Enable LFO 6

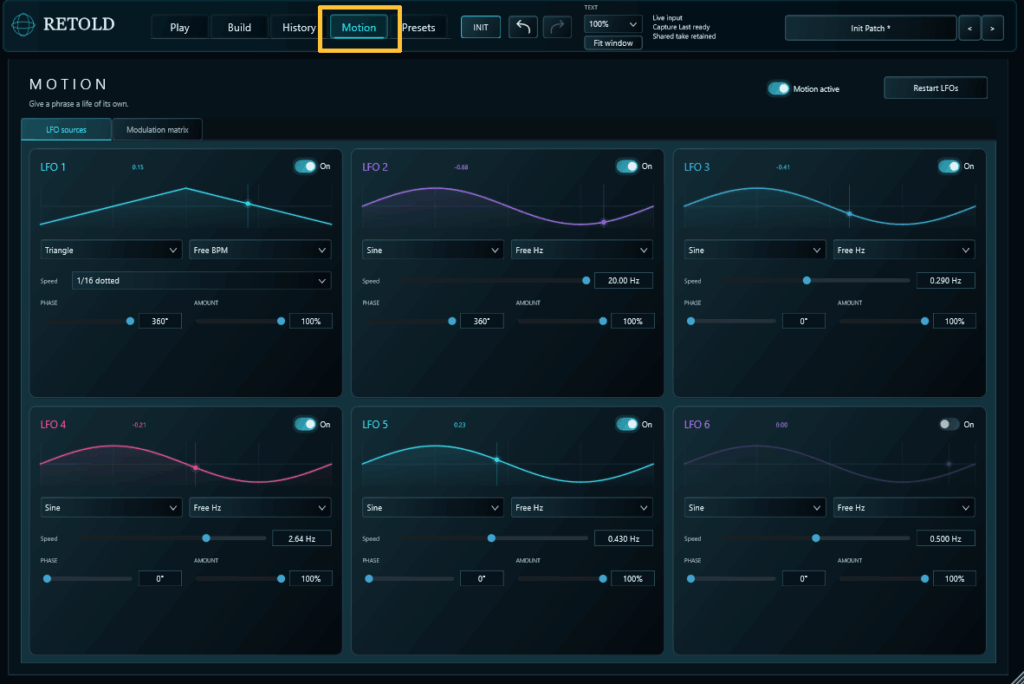(x=949, y=425)
